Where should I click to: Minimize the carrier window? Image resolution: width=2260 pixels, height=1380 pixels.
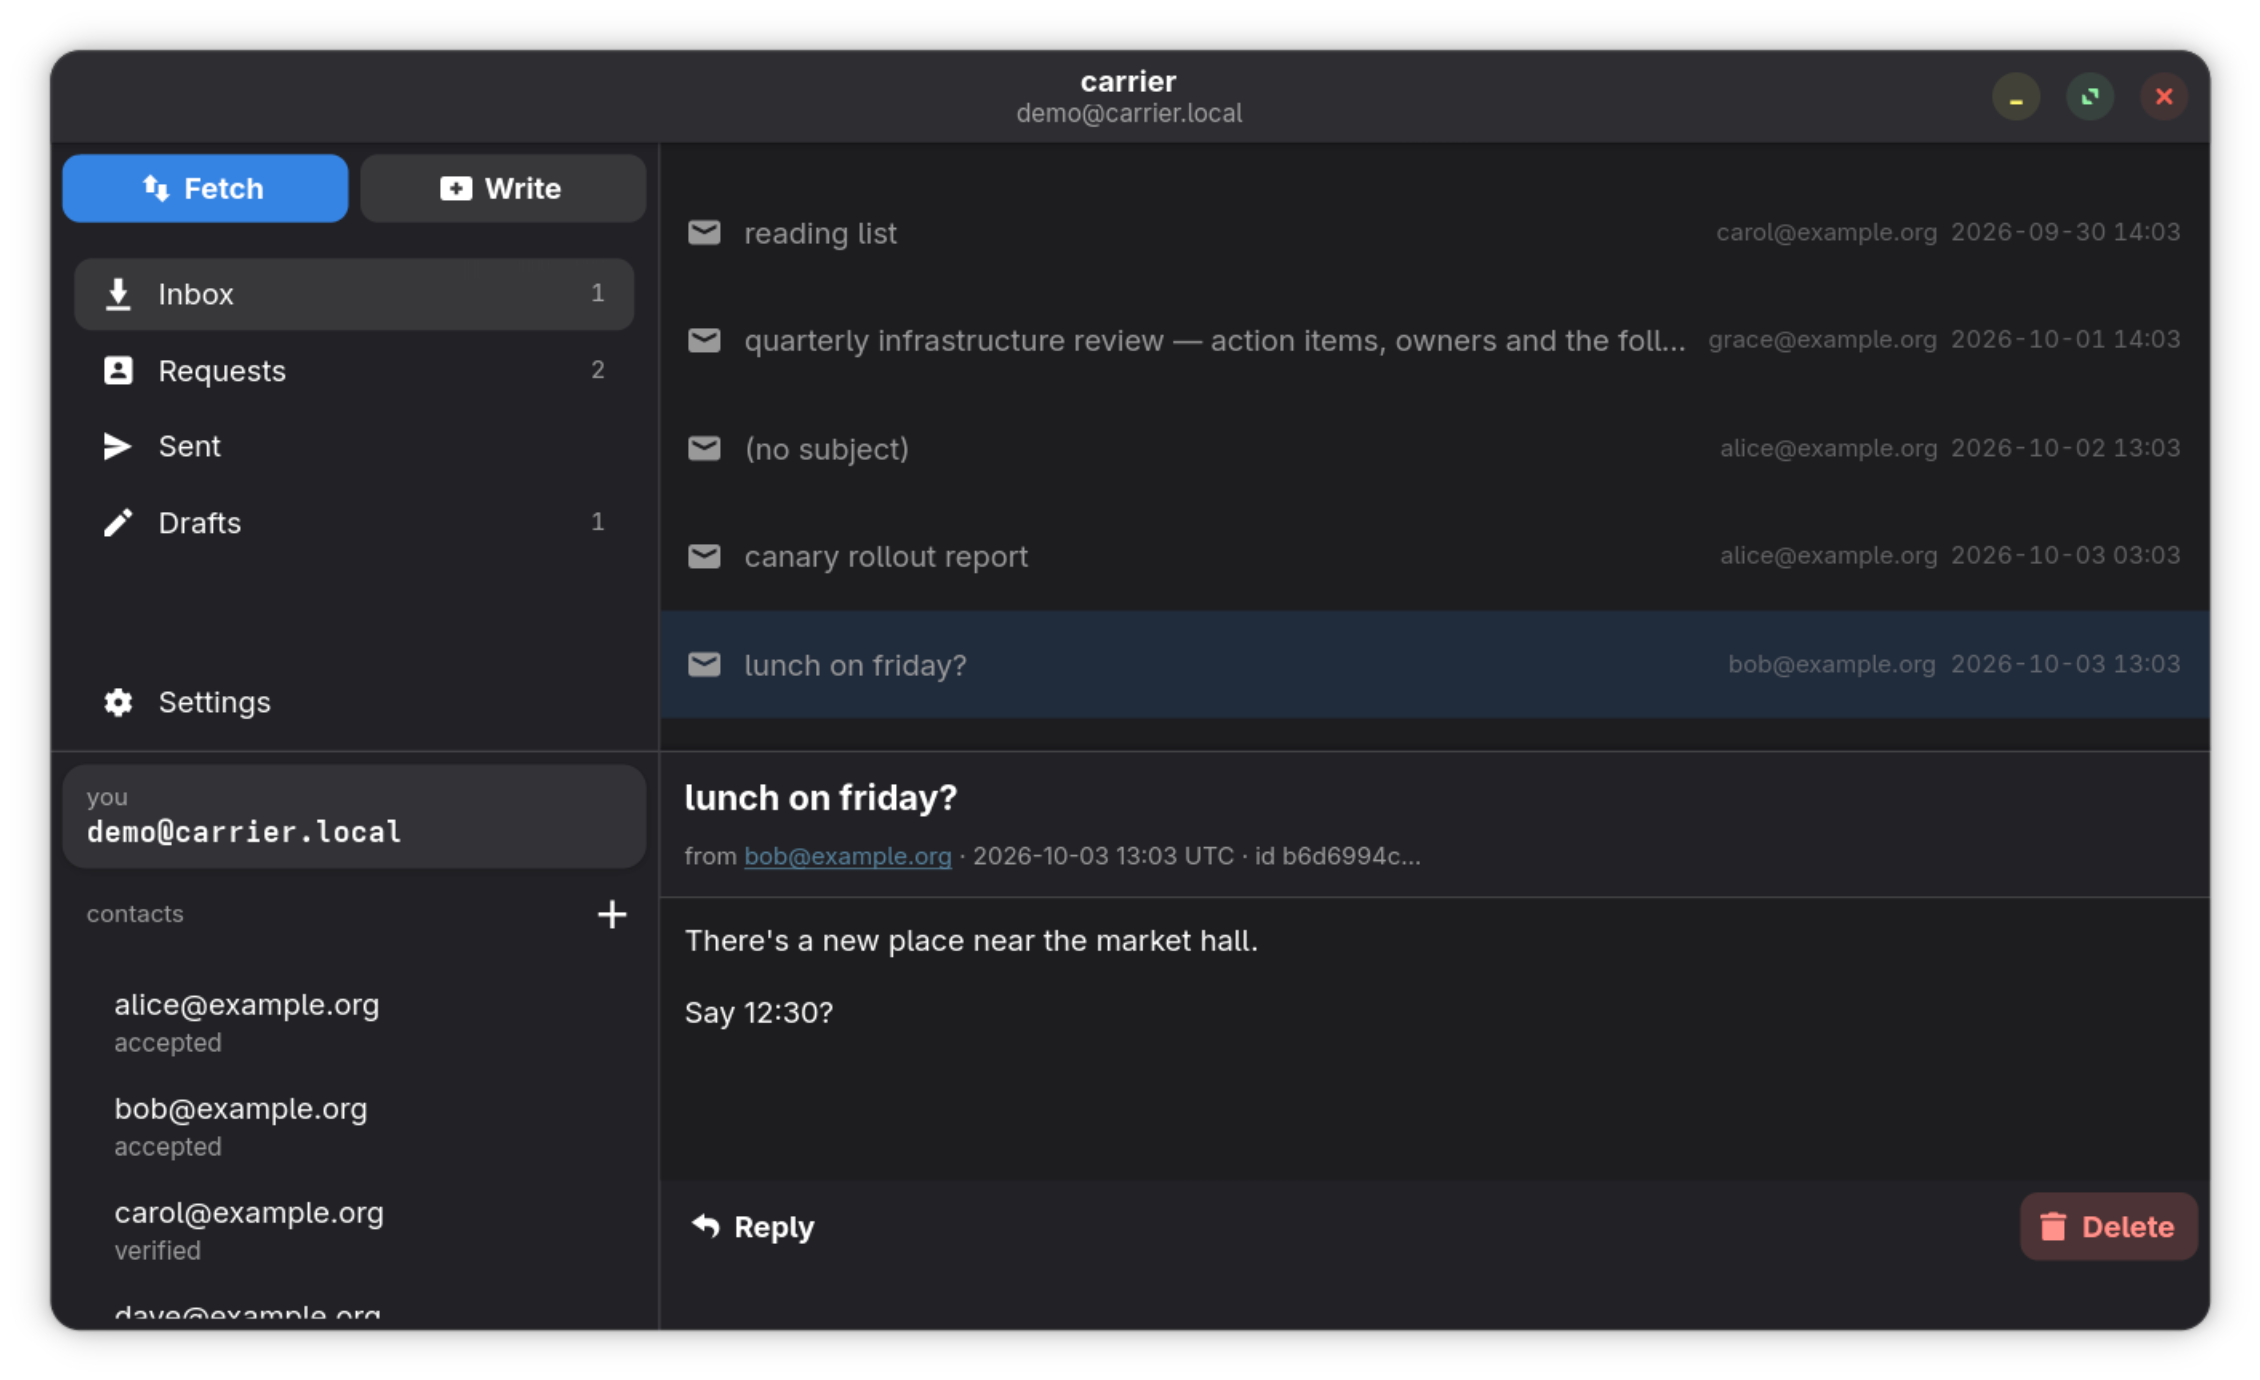tap(2016, 97)
